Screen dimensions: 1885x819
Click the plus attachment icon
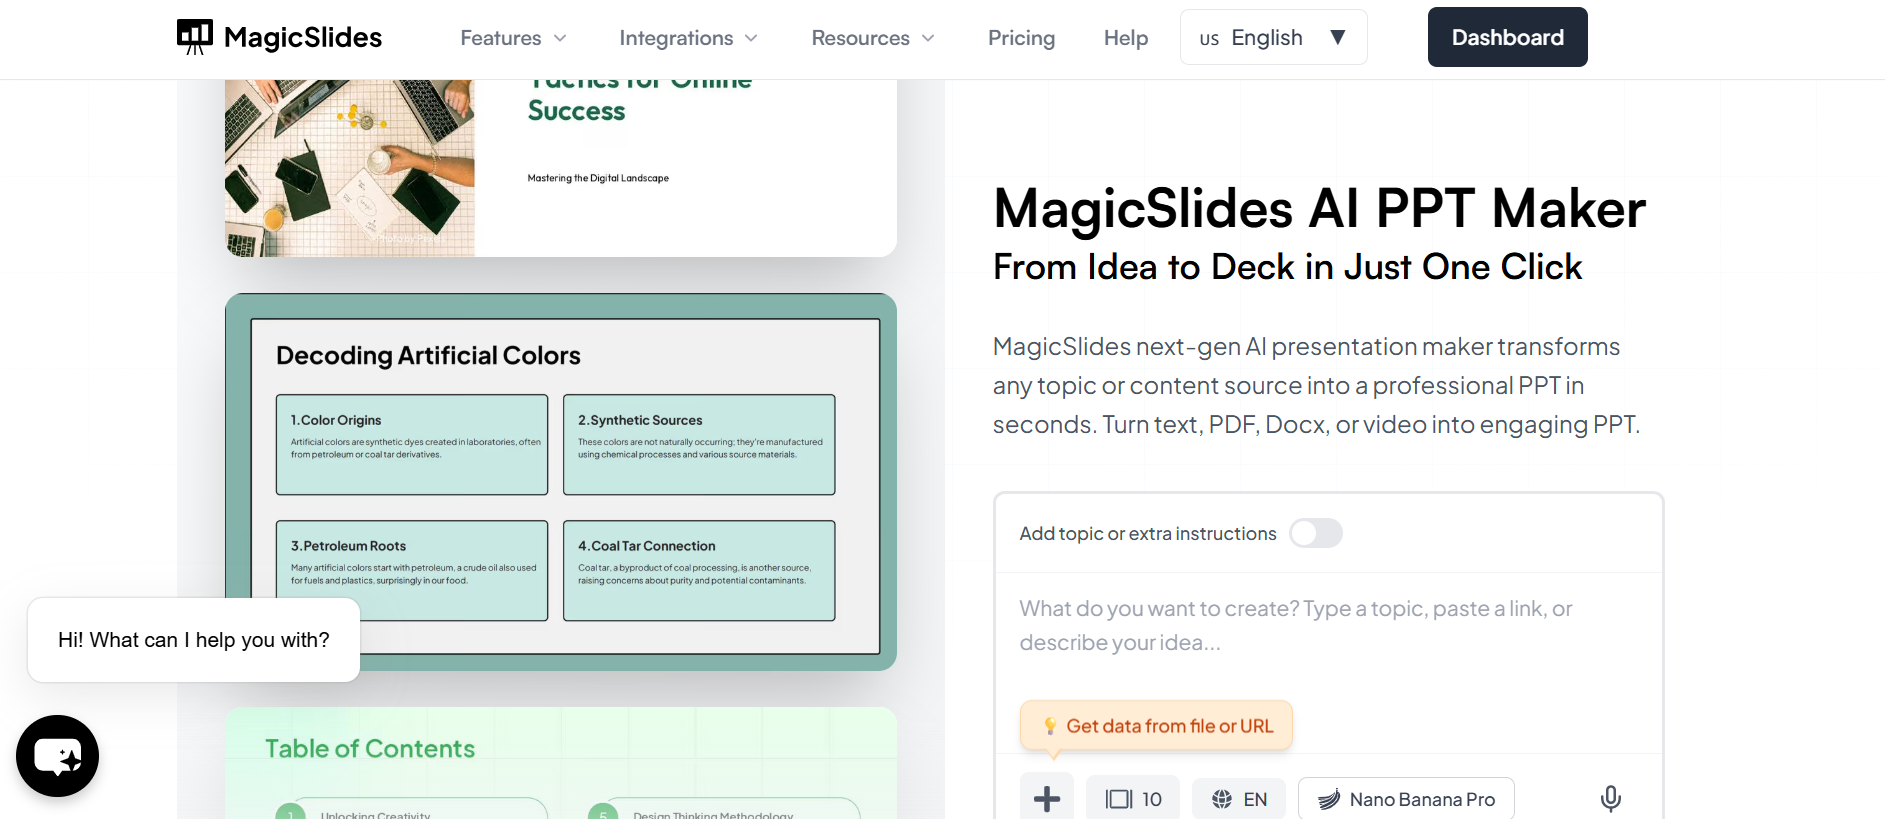(1047, 799)
